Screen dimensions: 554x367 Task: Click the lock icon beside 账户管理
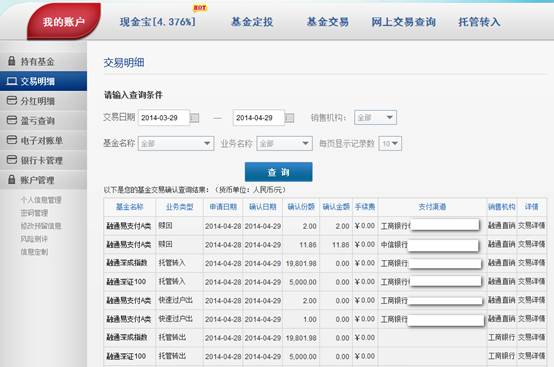click(x=12, y=179)
